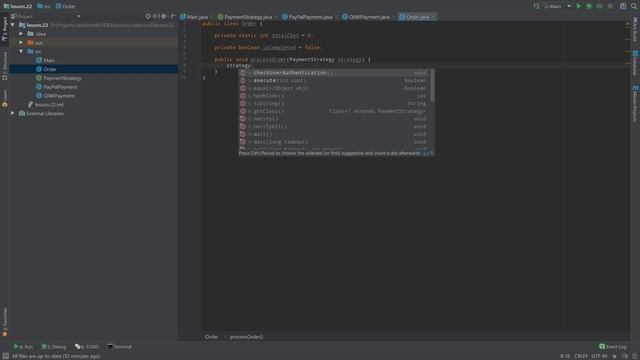This screenshot has height=360, width=640.
Task: Click the lock read-only icon in status bar
Action: pyautogui.click(x=614, y=356)
